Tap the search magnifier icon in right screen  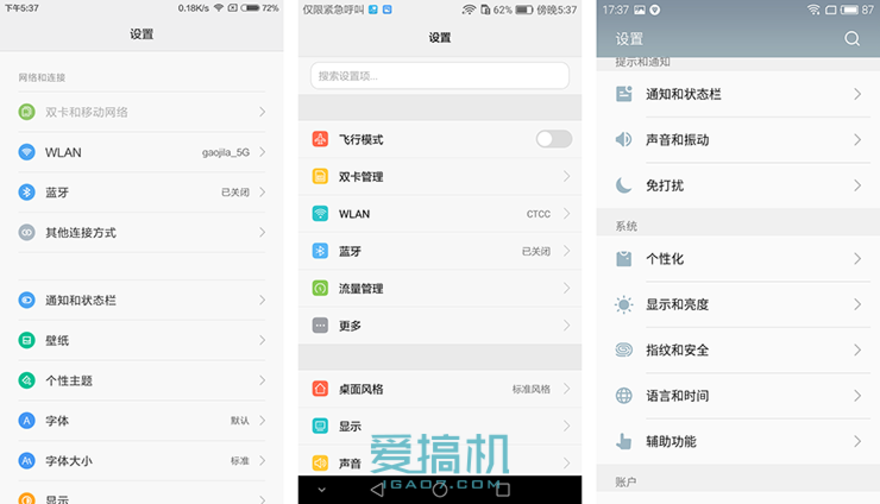click(x=852, y=39)
